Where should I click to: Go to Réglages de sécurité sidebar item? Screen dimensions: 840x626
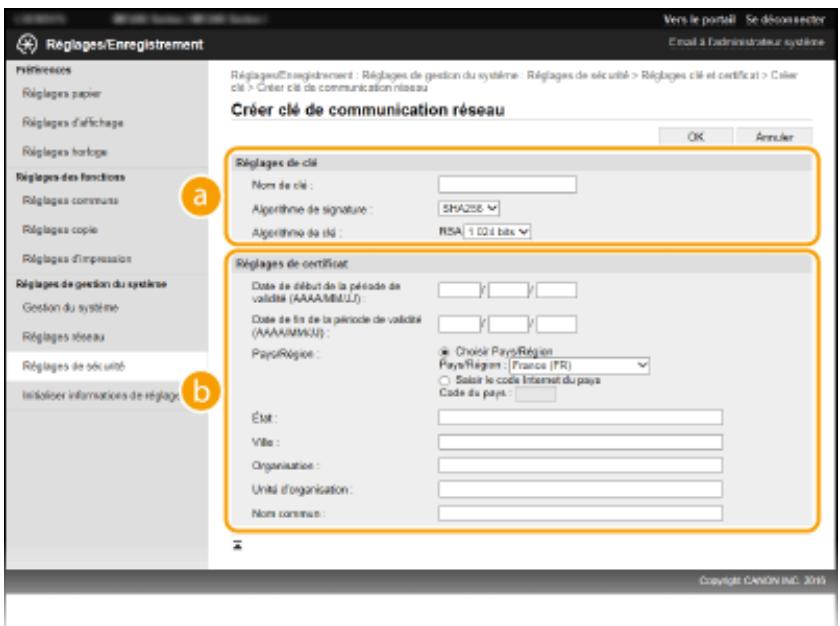coord(73,366)
